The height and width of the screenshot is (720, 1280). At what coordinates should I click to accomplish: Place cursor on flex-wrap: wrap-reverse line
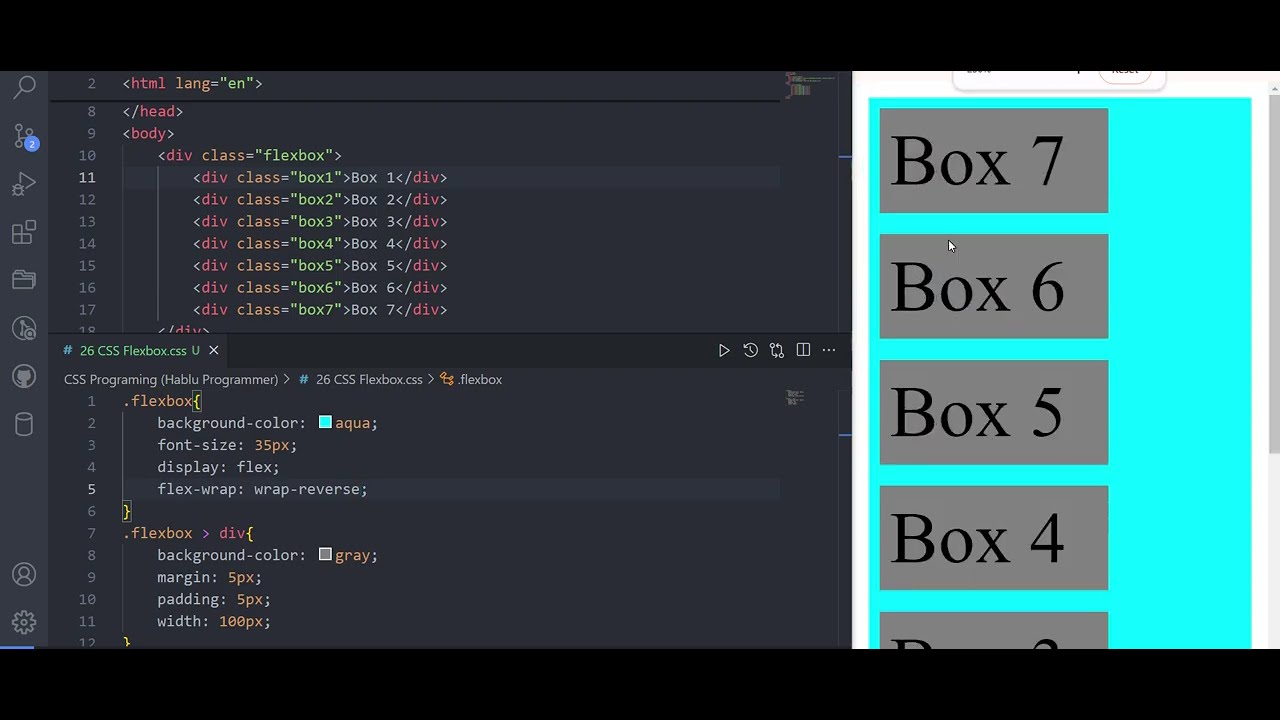(x=262, y=489)
